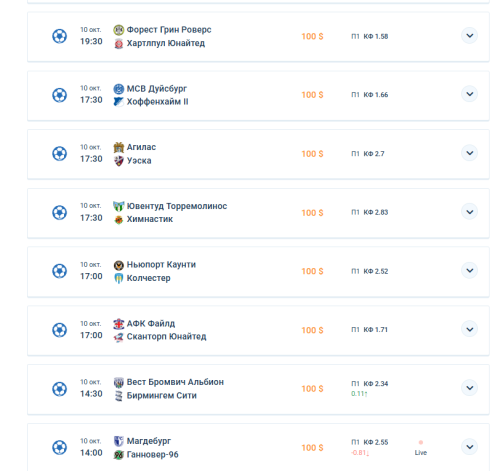Viewport: 500px width, 471px height.
Task: Expand the Newport County bet chevron
Action: pyautogui.click(x=470, y=270)
